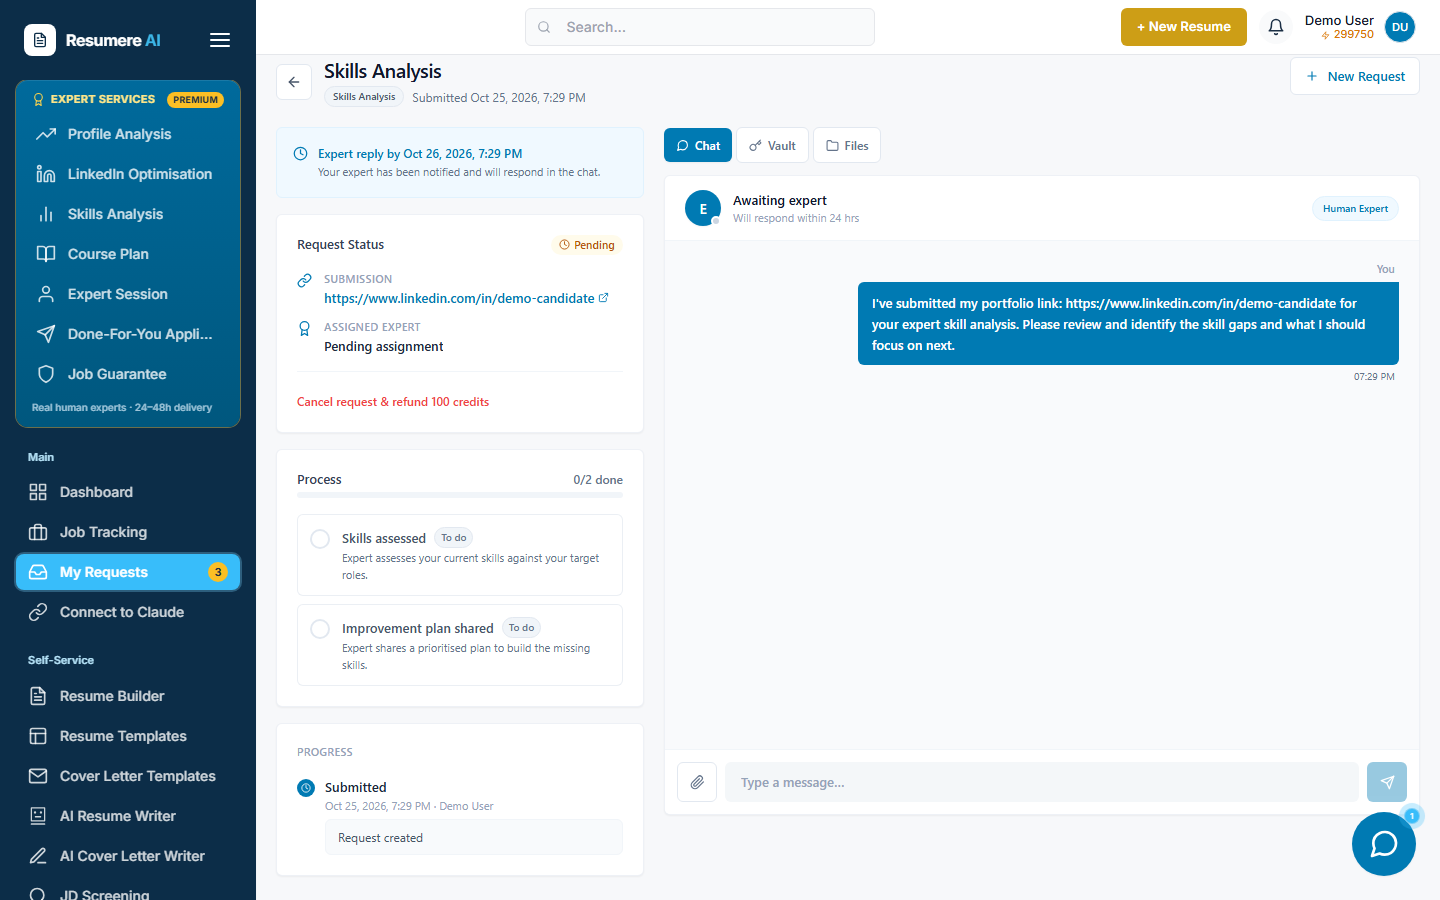Click the My Requests count badge 3
Screen dimensions: 1440x900
coord(218,572)
